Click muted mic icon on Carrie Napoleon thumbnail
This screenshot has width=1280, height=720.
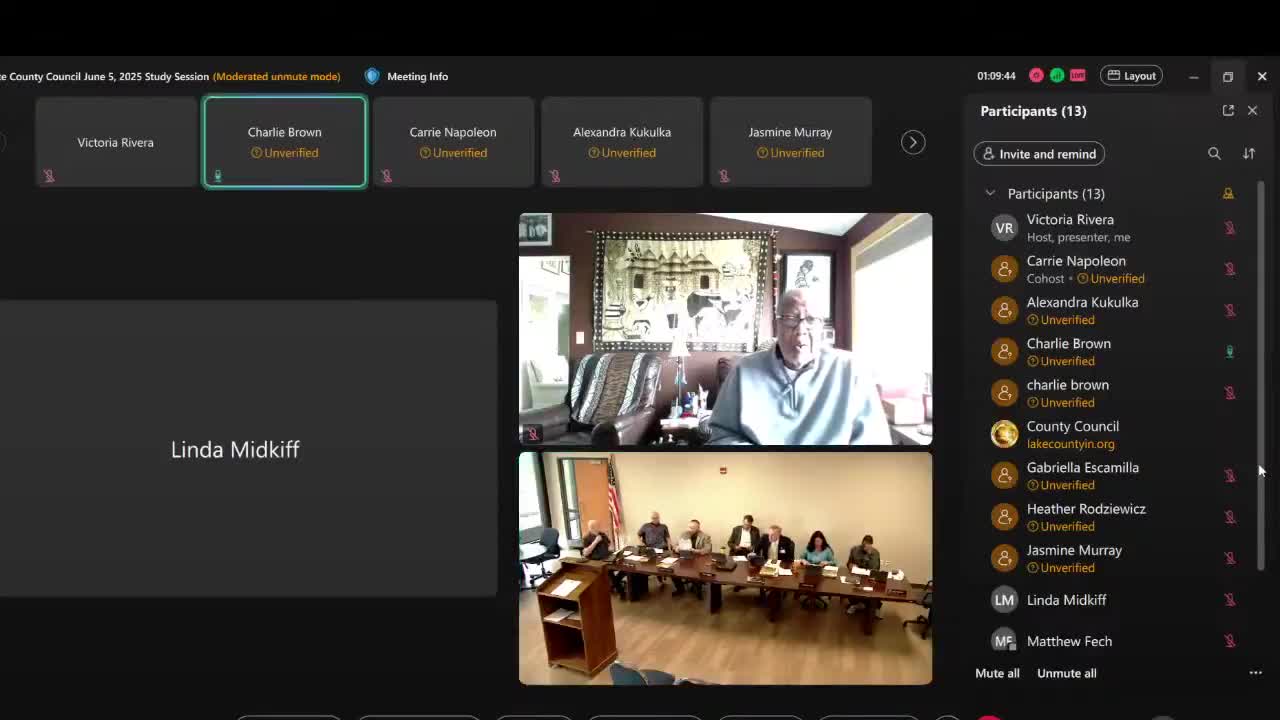click(x=386, y=176)
